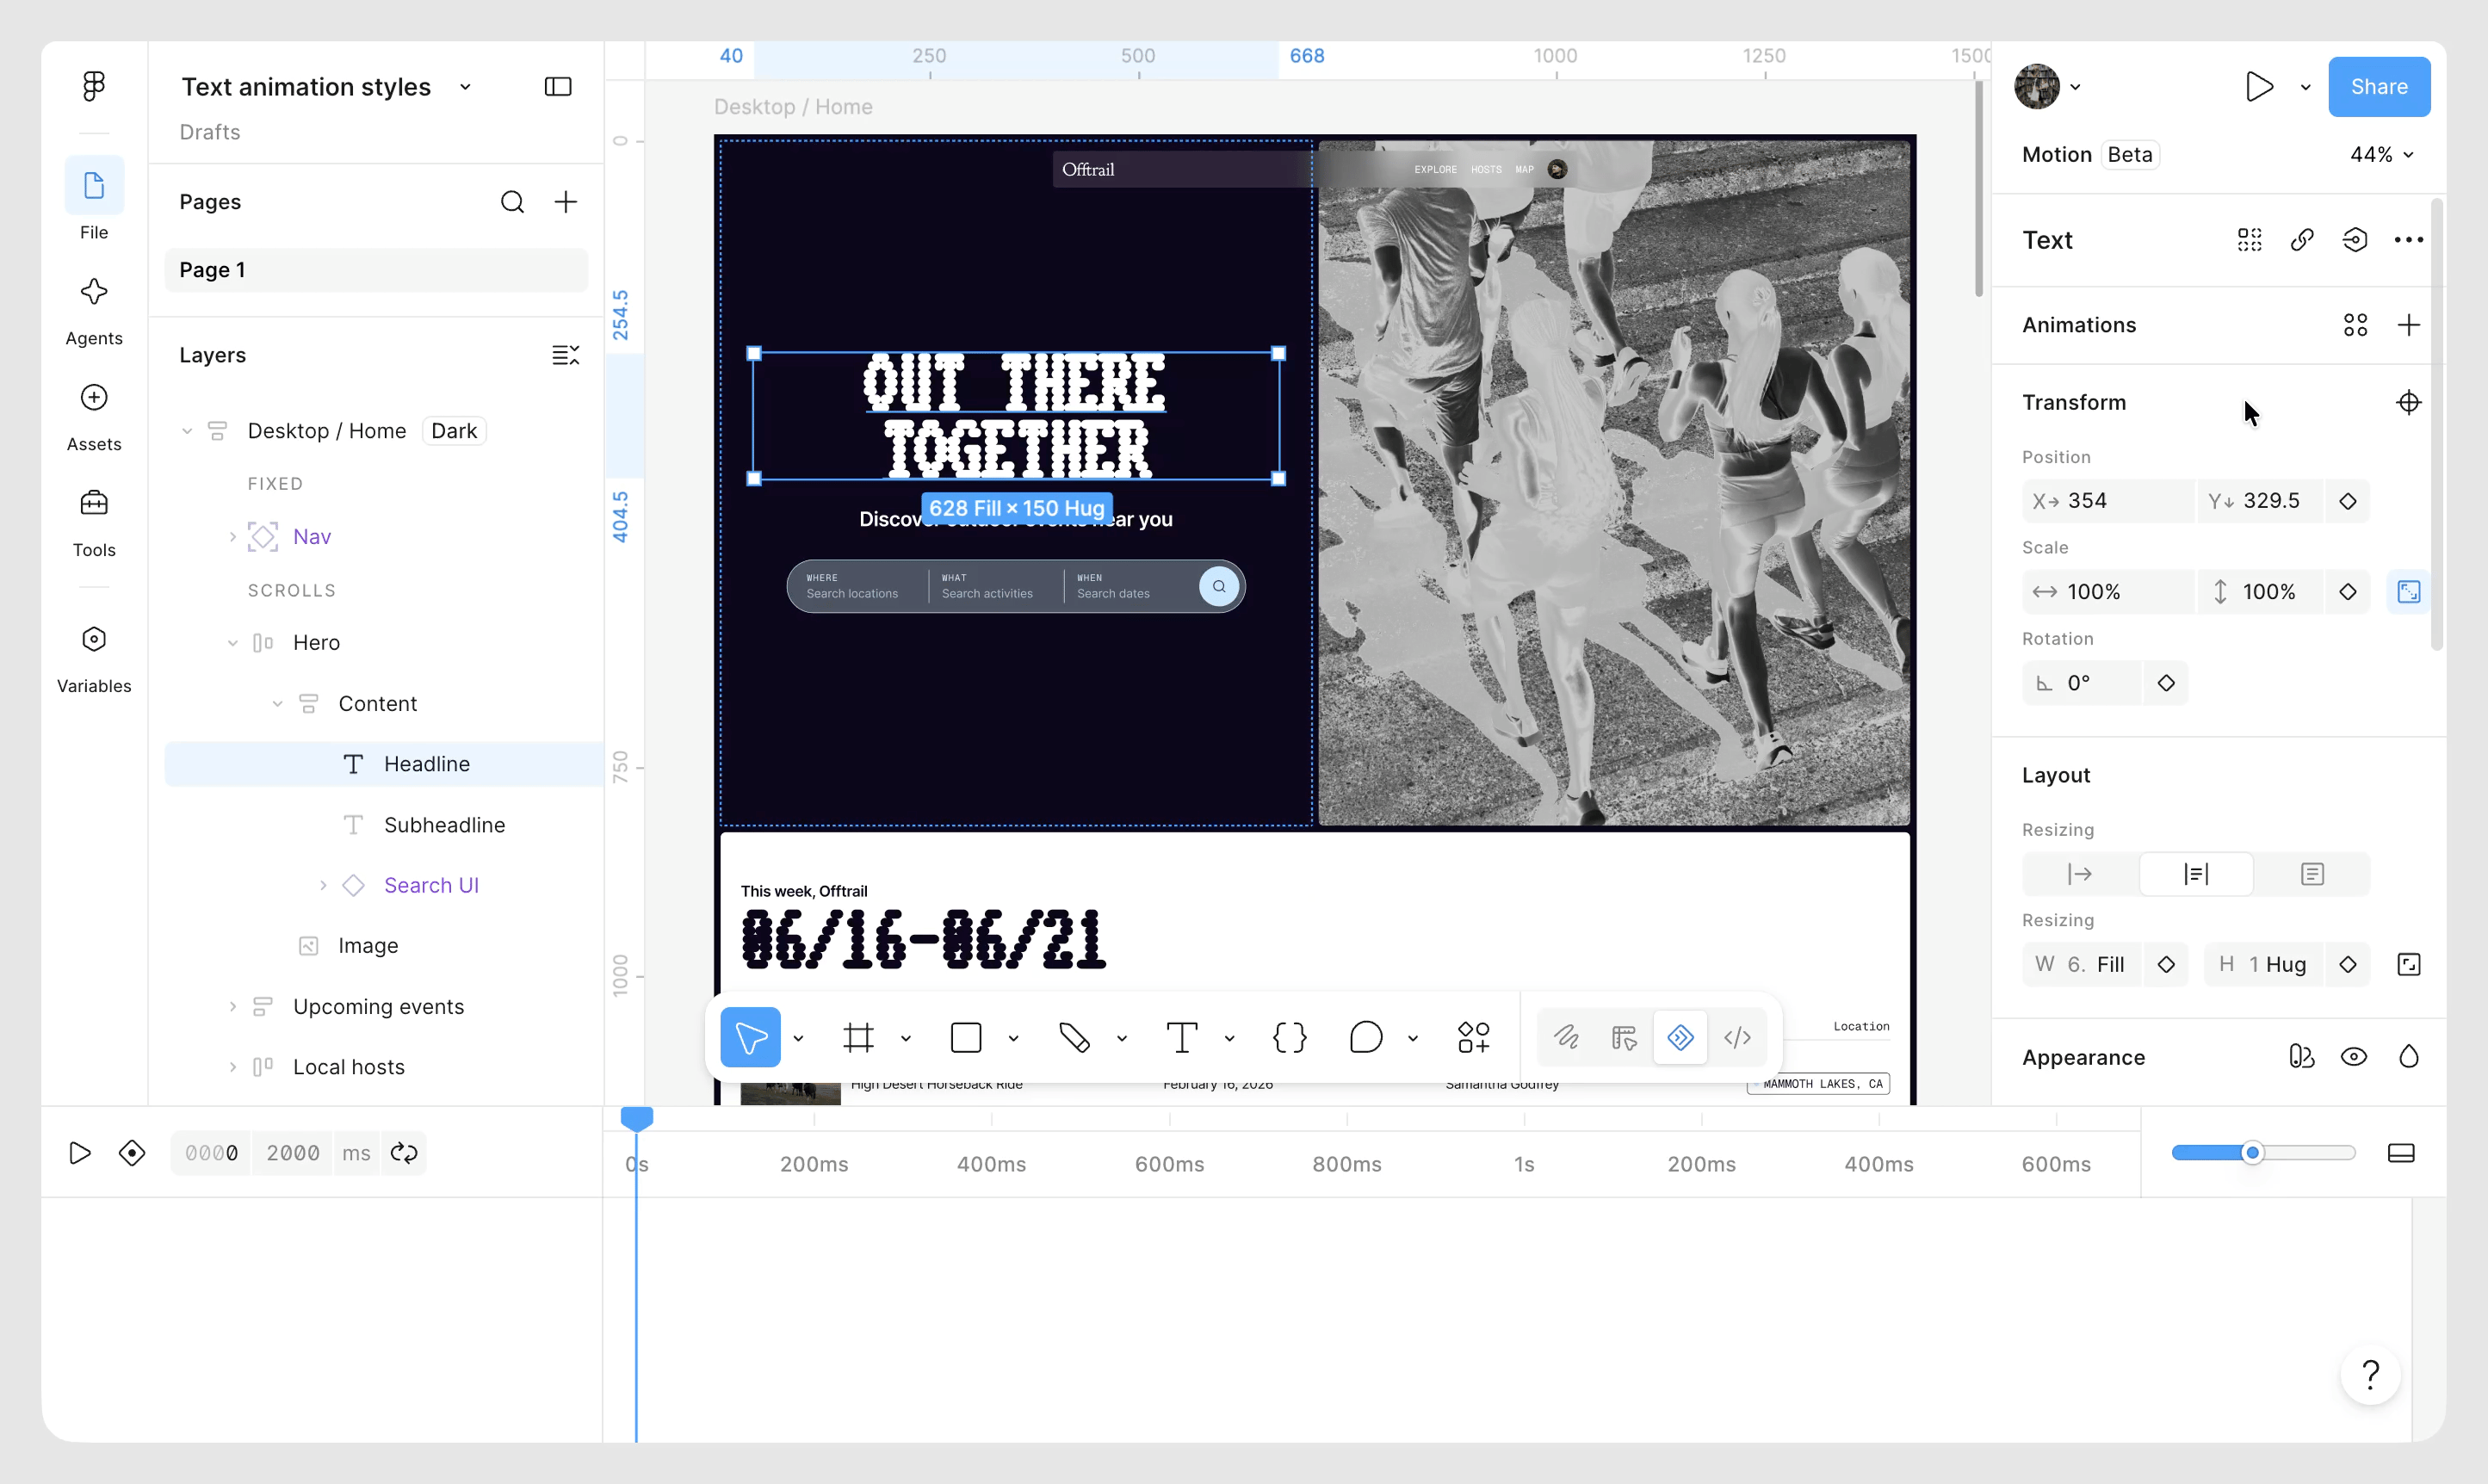This screenshot has width=2488, height=1484.
Task: Select auto width text resizing option
Action: [x=2080, y=874]
